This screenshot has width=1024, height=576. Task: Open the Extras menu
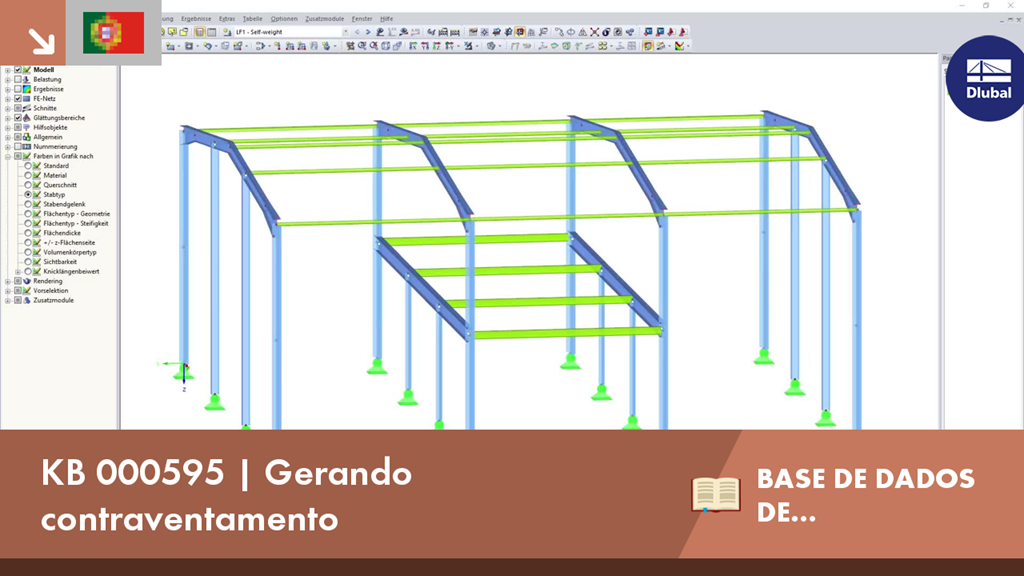227,19
